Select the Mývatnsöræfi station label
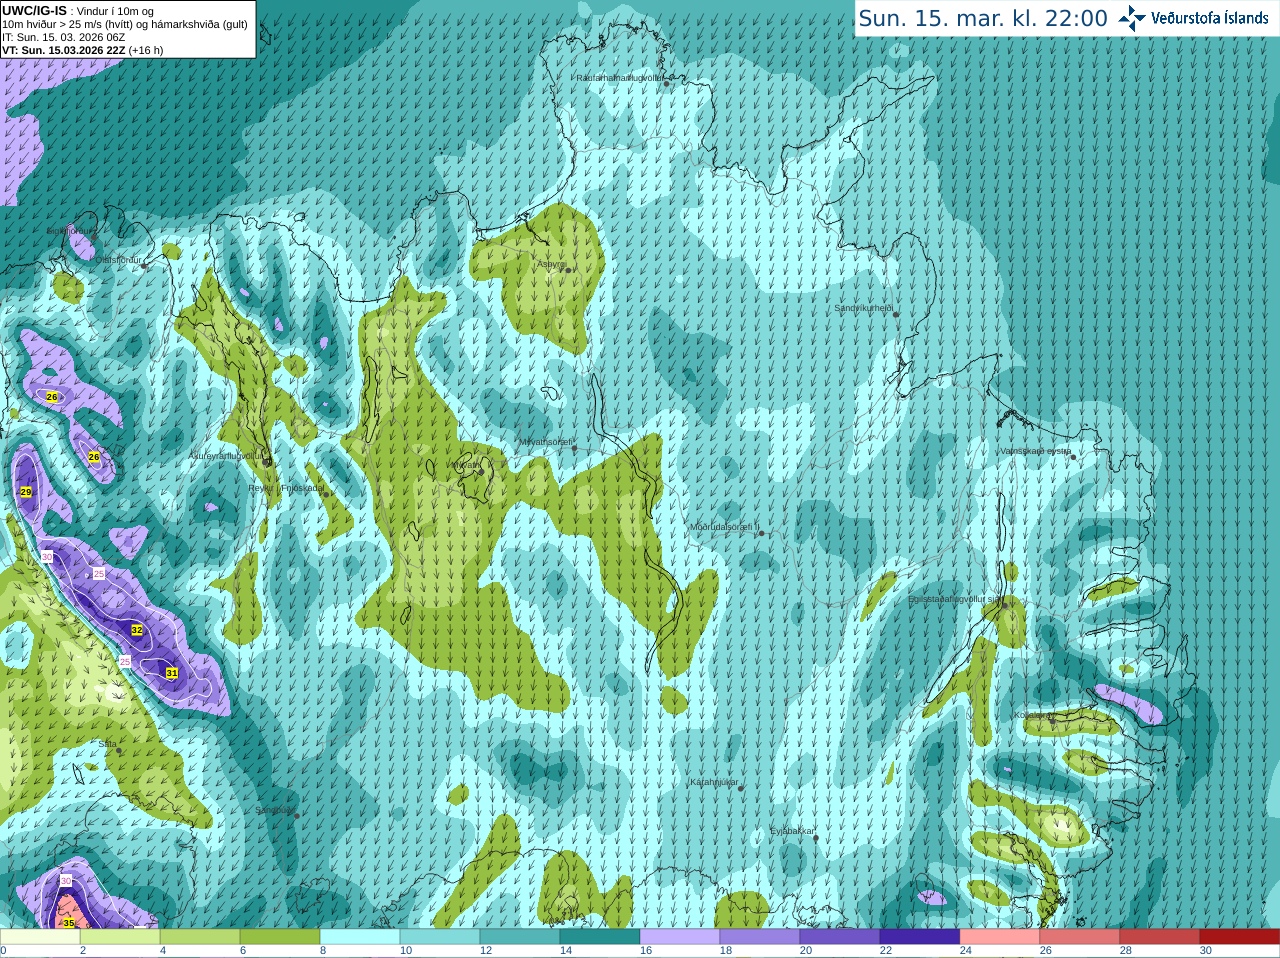The width and height of the screenshot is (1280, 958). (x=545, y=441)
